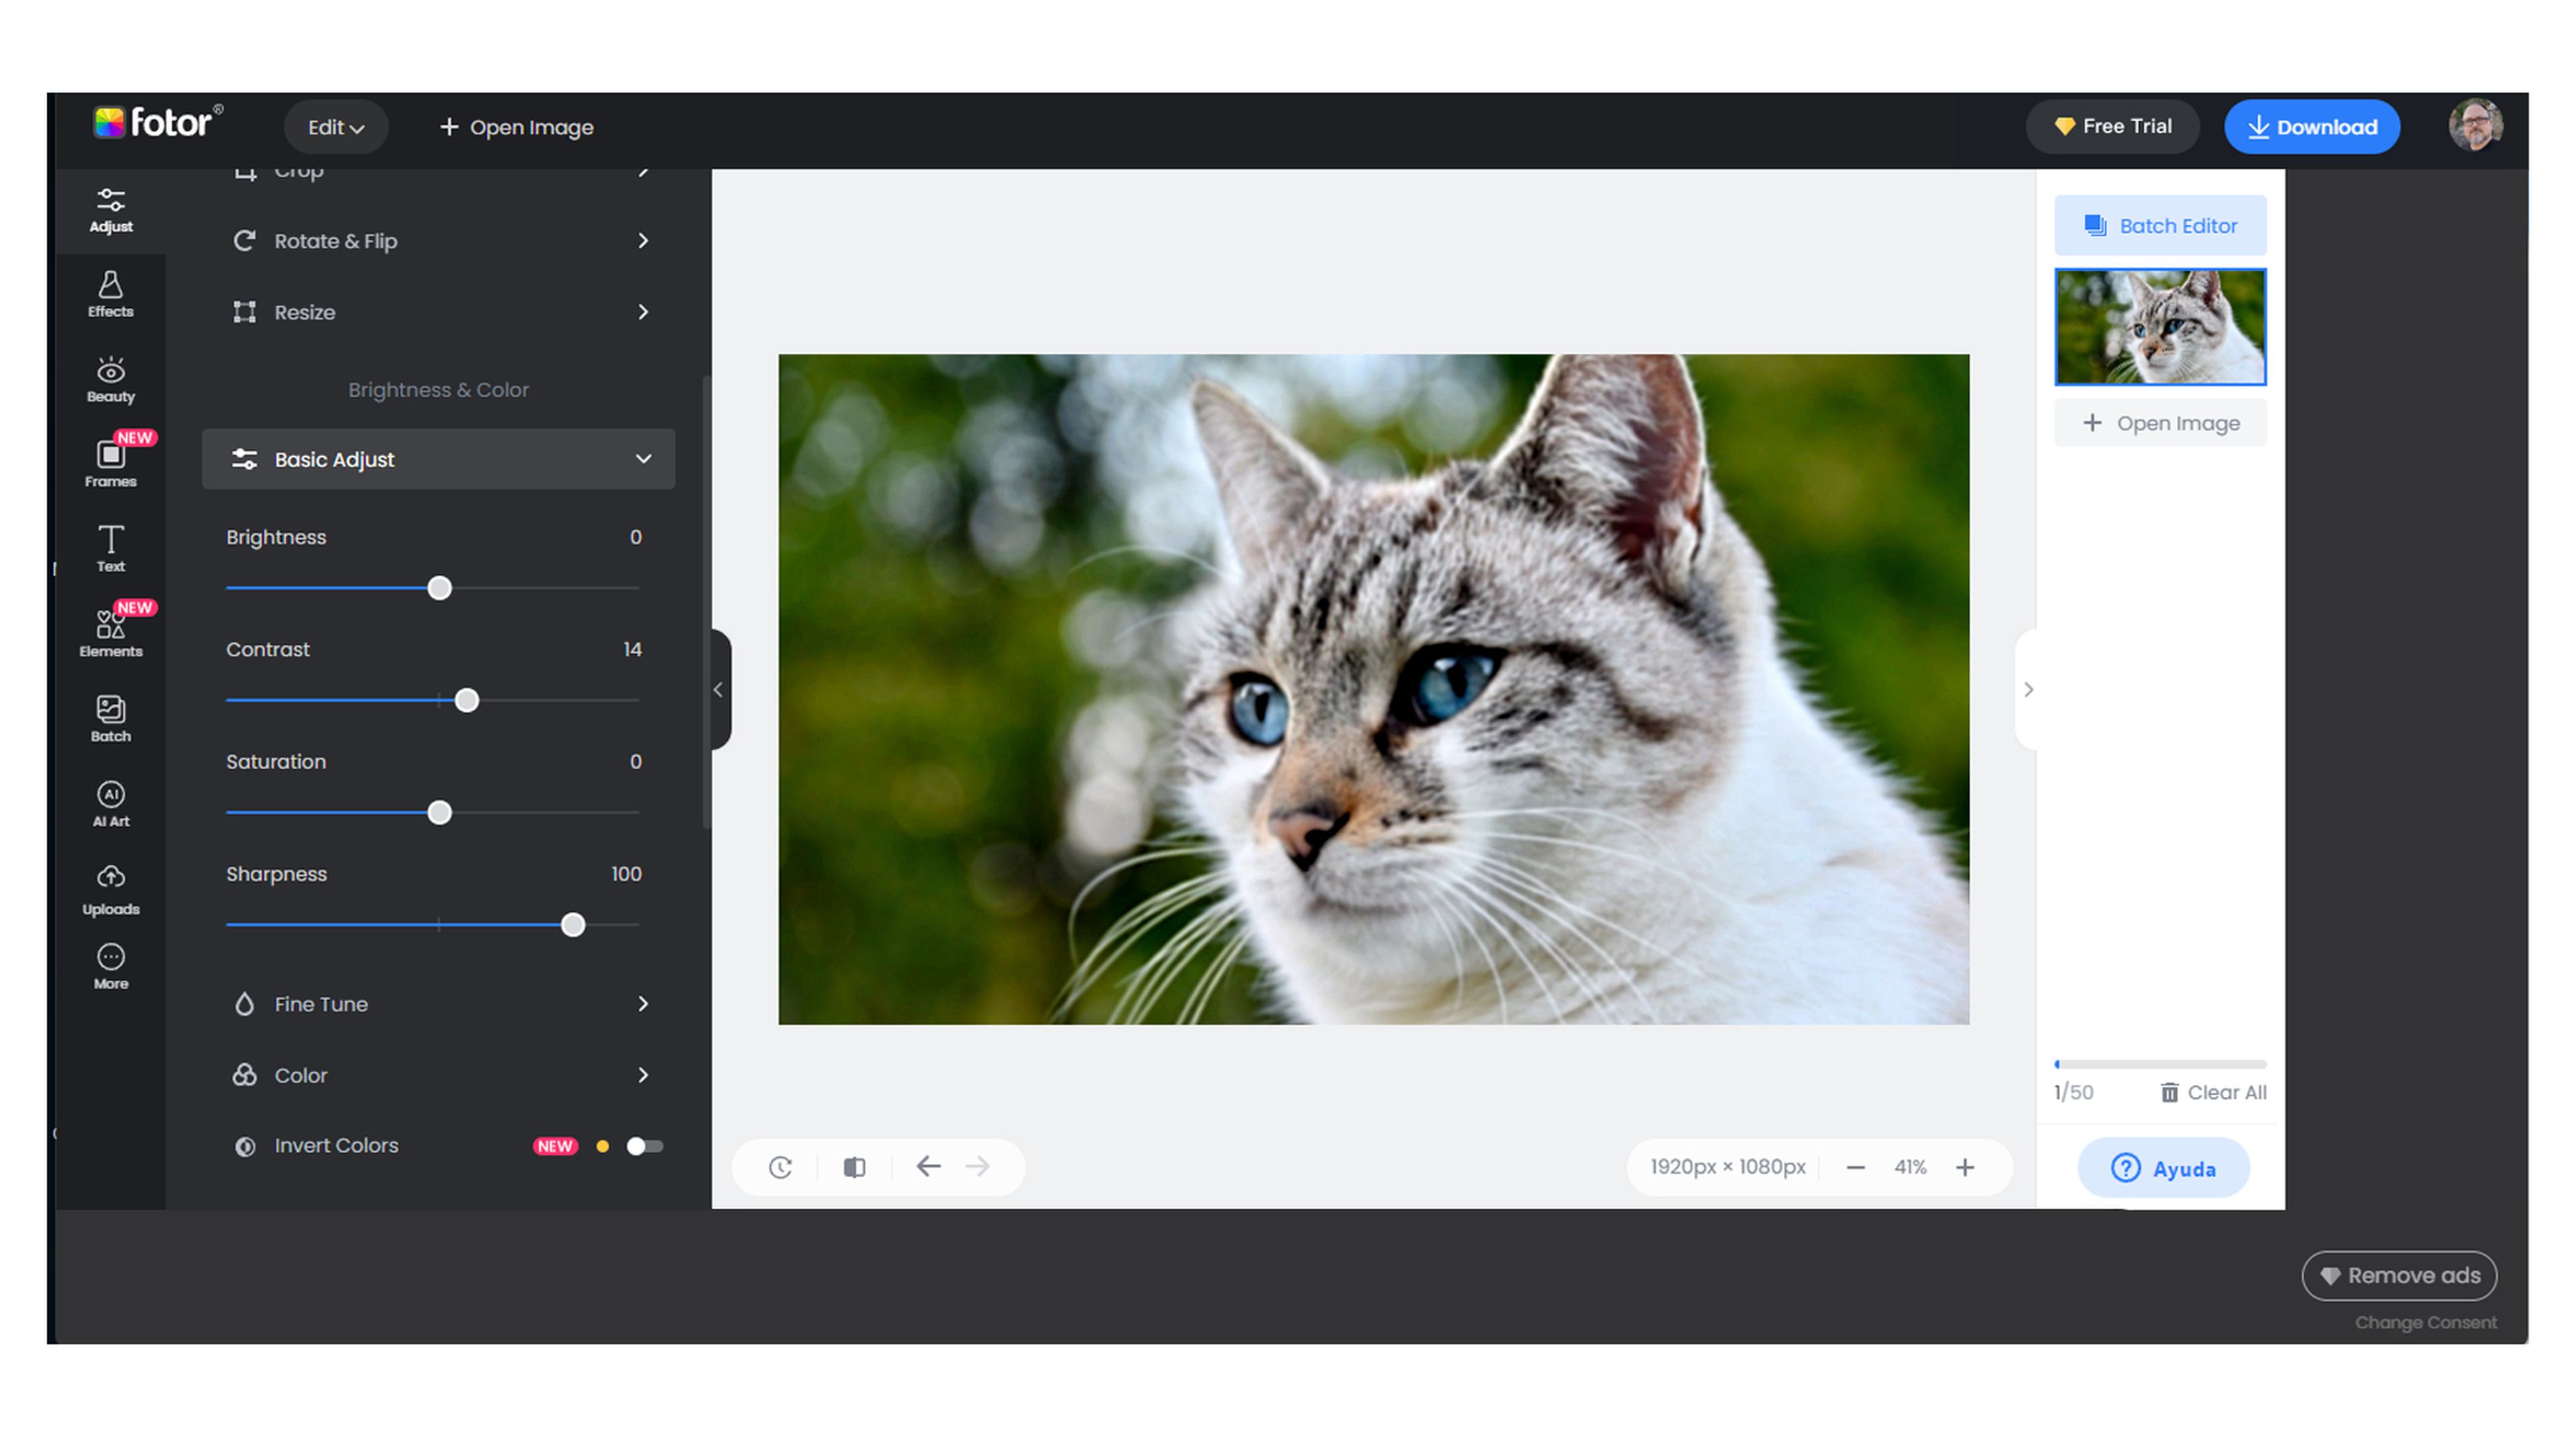Open the Elements tool in sidebar

pos(111,633)
